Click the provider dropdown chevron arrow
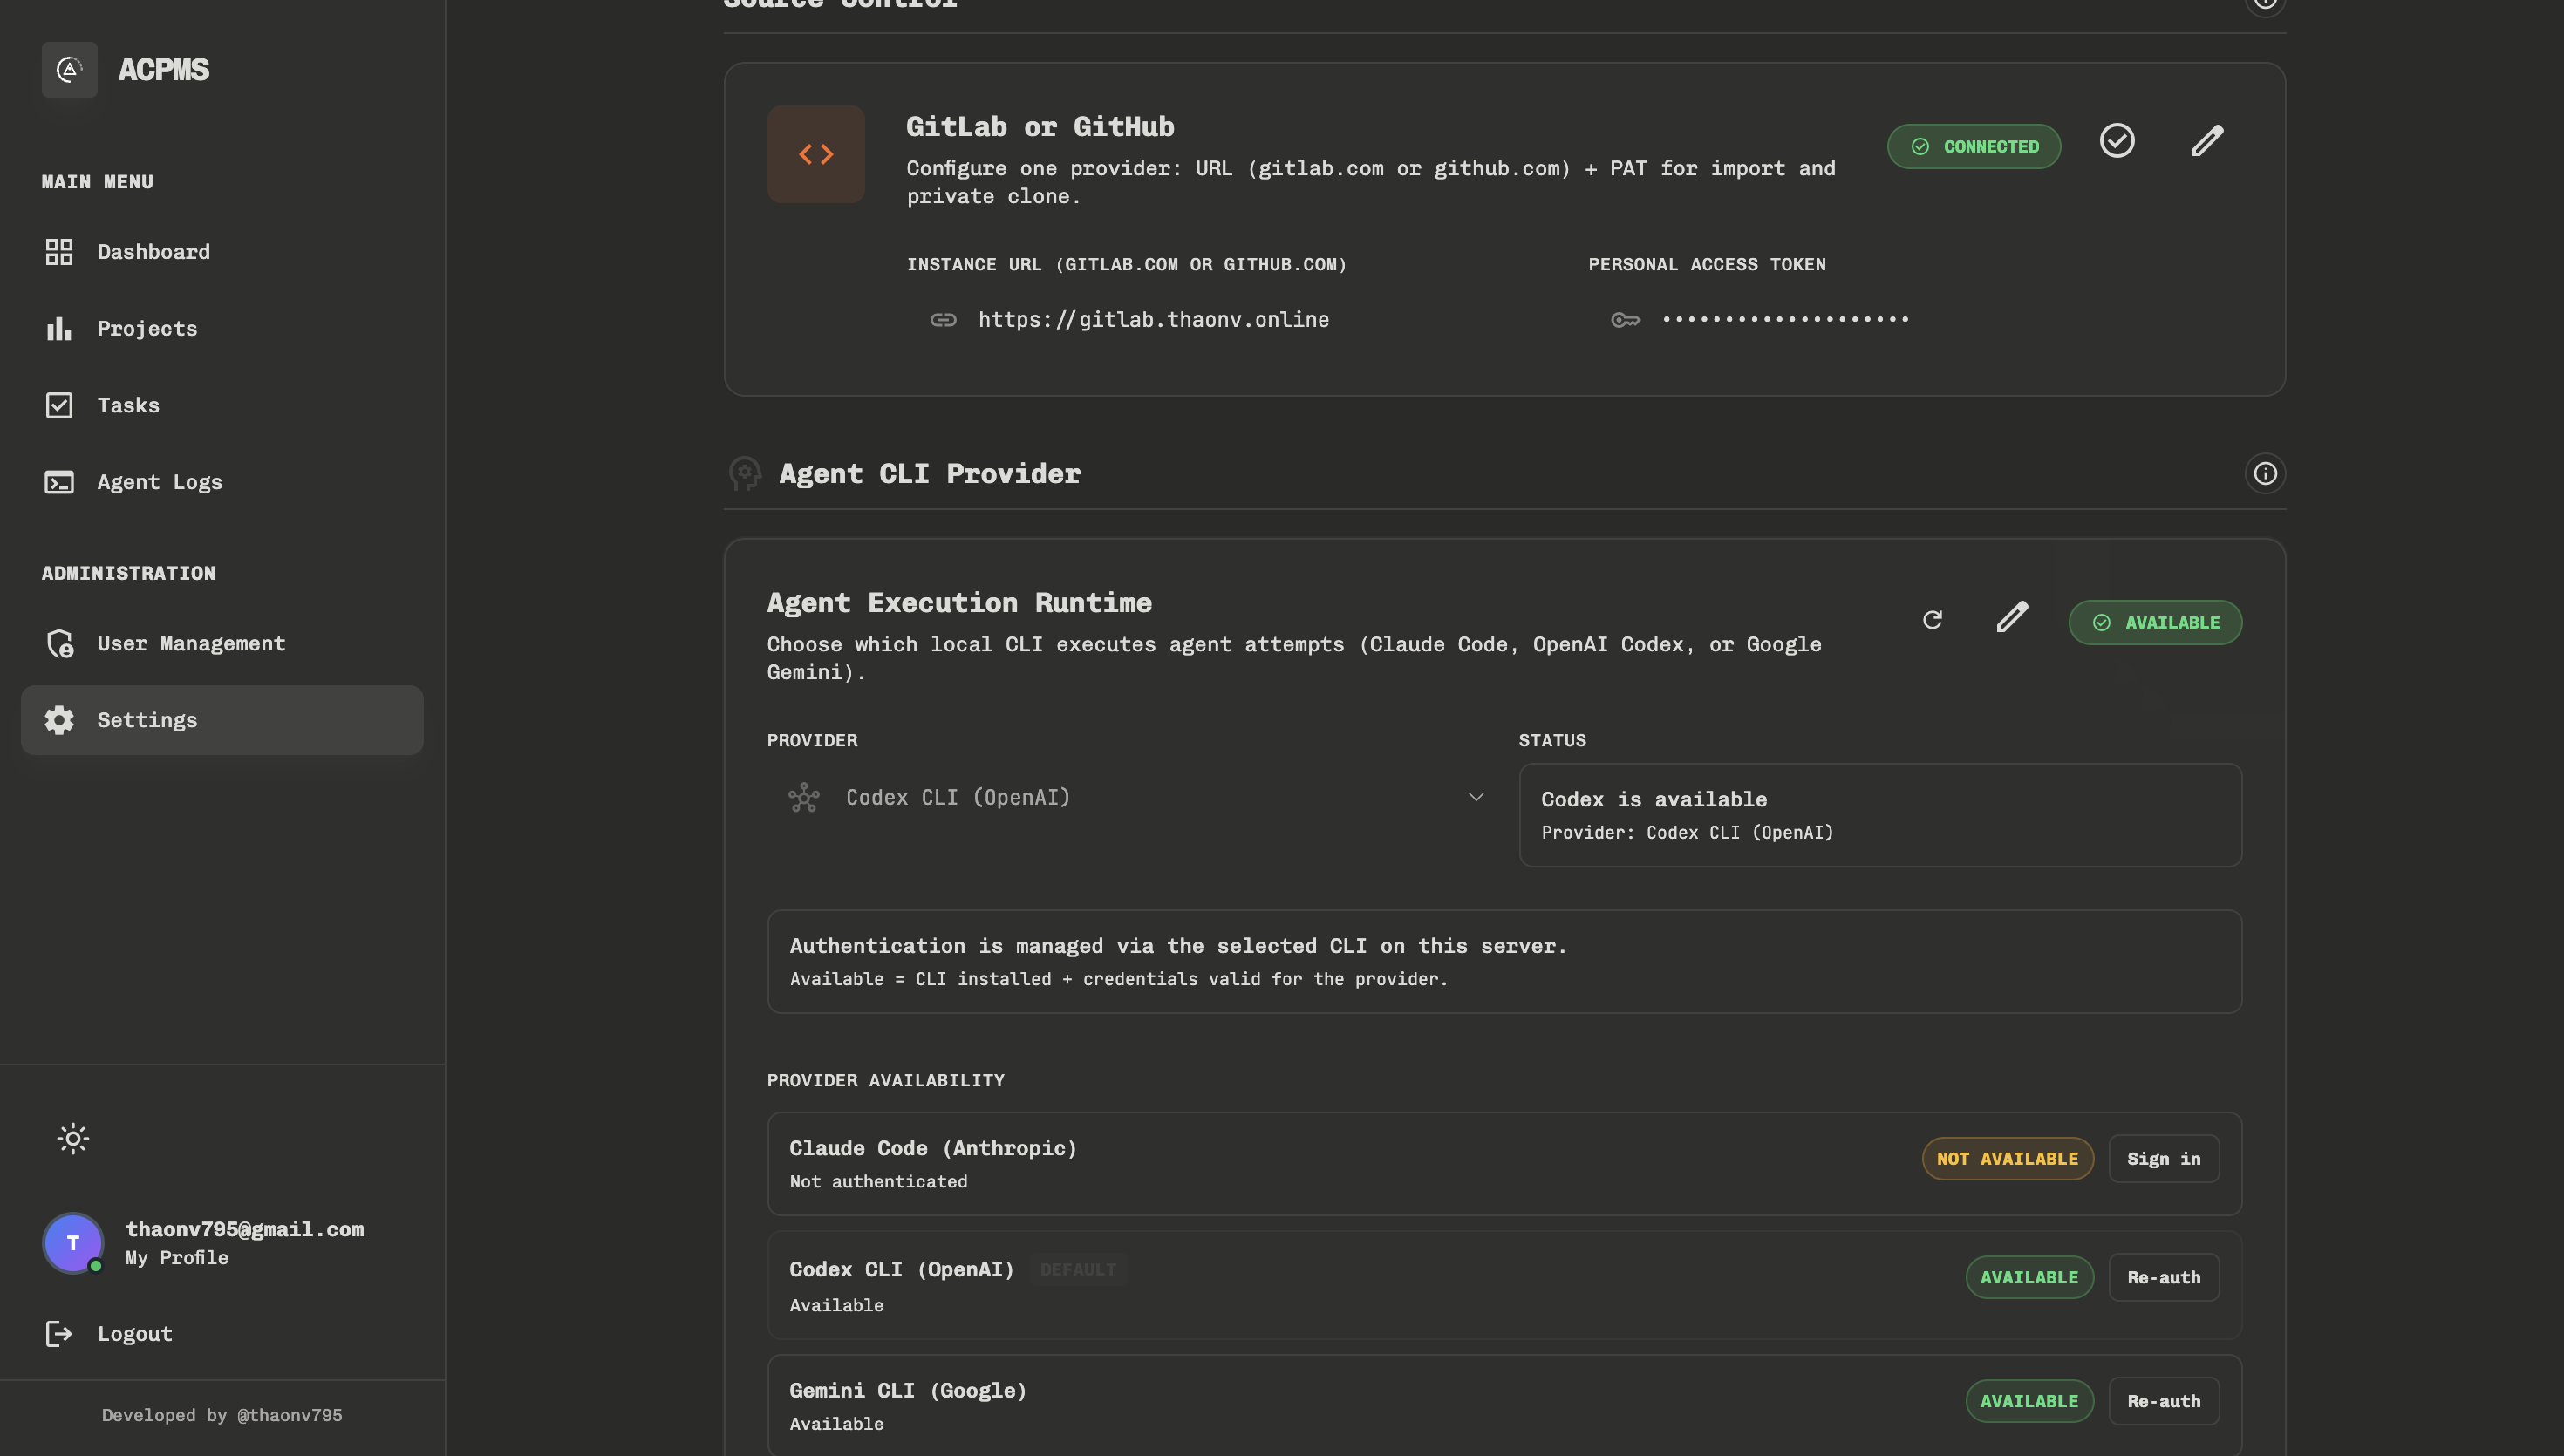2564x1456 pixels. pos(1475,797)
